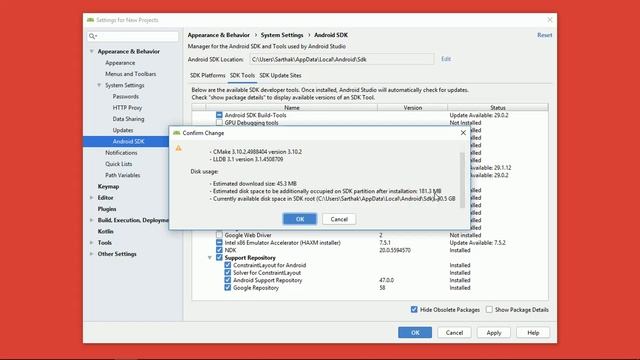Open Quick Lists settings

click(x=119, y=164)
